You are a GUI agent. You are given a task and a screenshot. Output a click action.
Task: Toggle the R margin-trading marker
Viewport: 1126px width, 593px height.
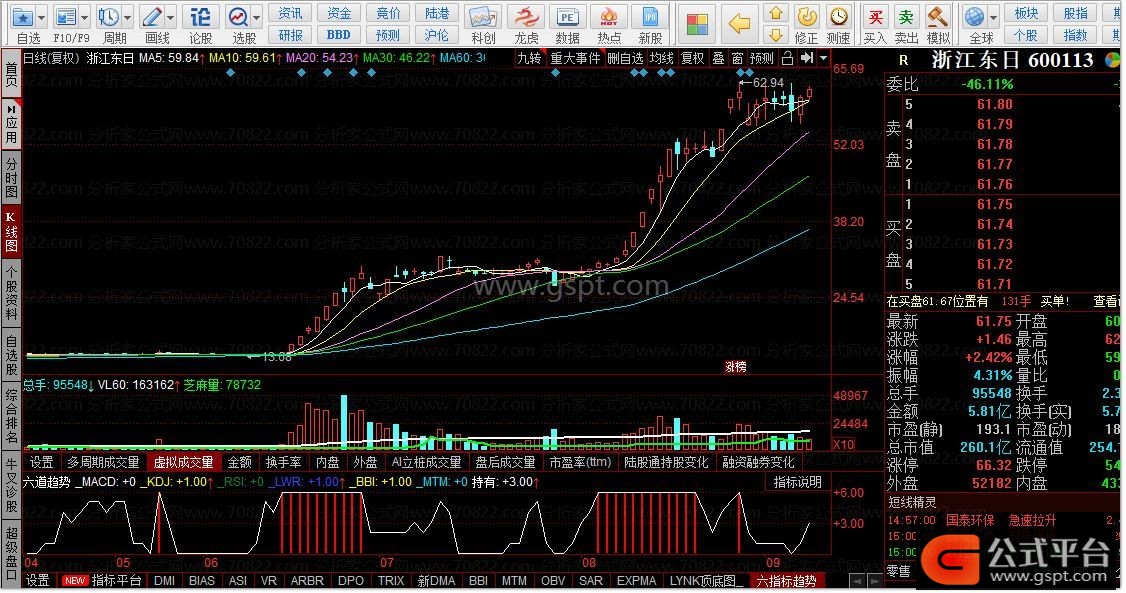coord(903,61)
